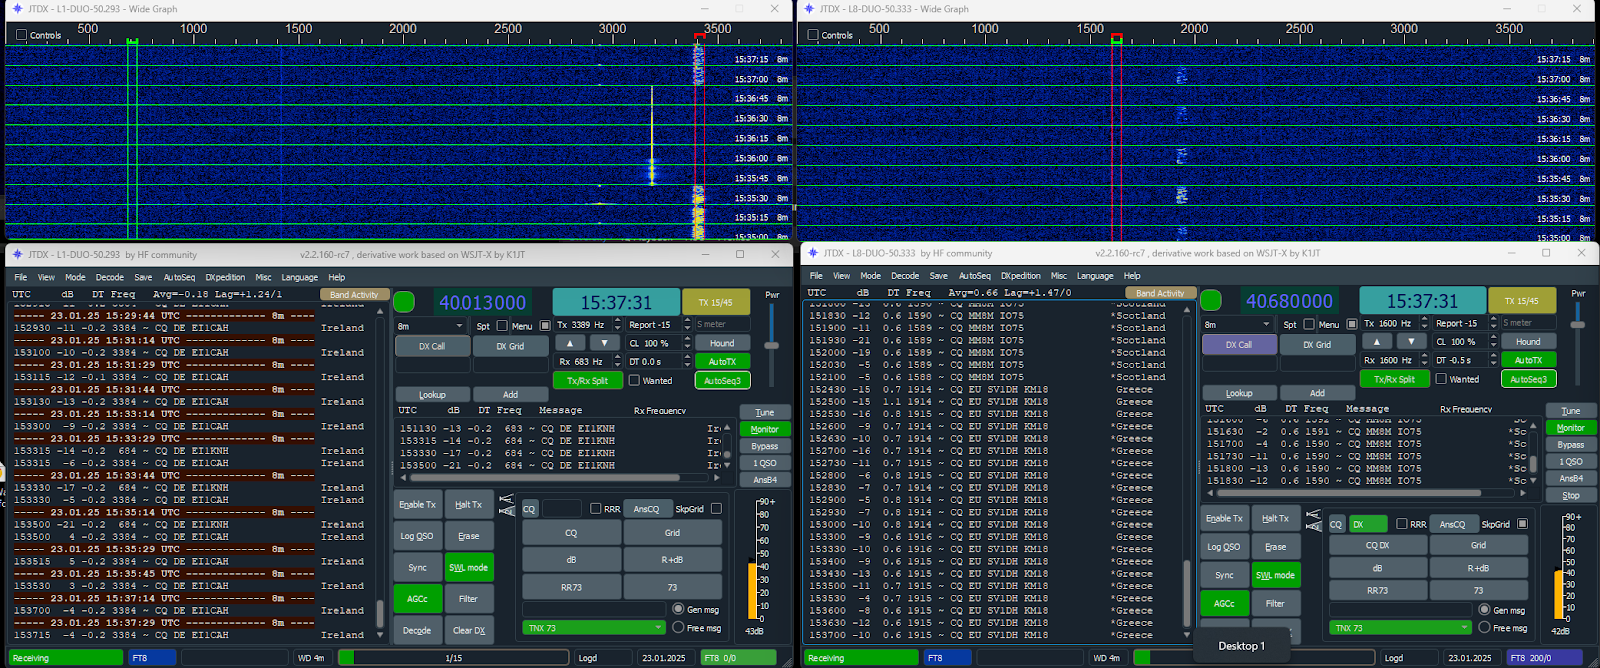Image resolution: width=1600 pixels, height=668 pixels.
Task: Toggle Controls checkbox in L8-DUO-50.333 Wide Graph
Action: coord(813,35)
